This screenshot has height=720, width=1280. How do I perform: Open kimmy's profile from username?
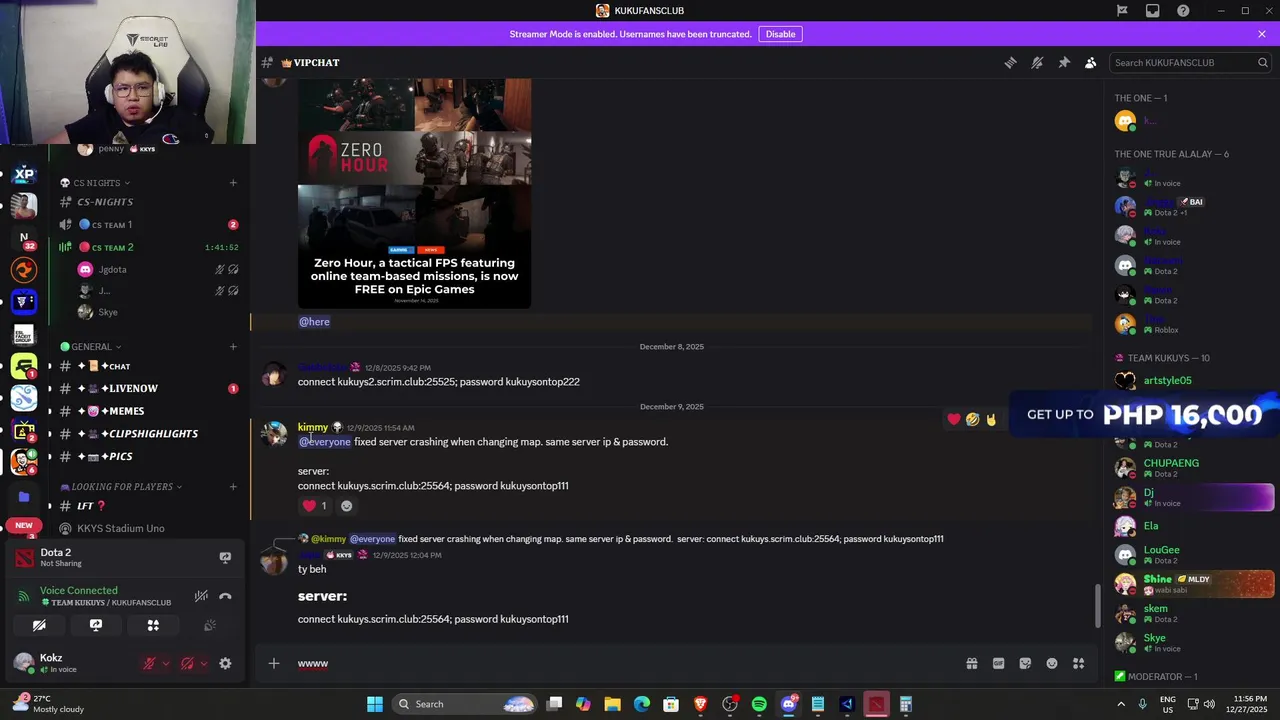(x=313, y=427)
